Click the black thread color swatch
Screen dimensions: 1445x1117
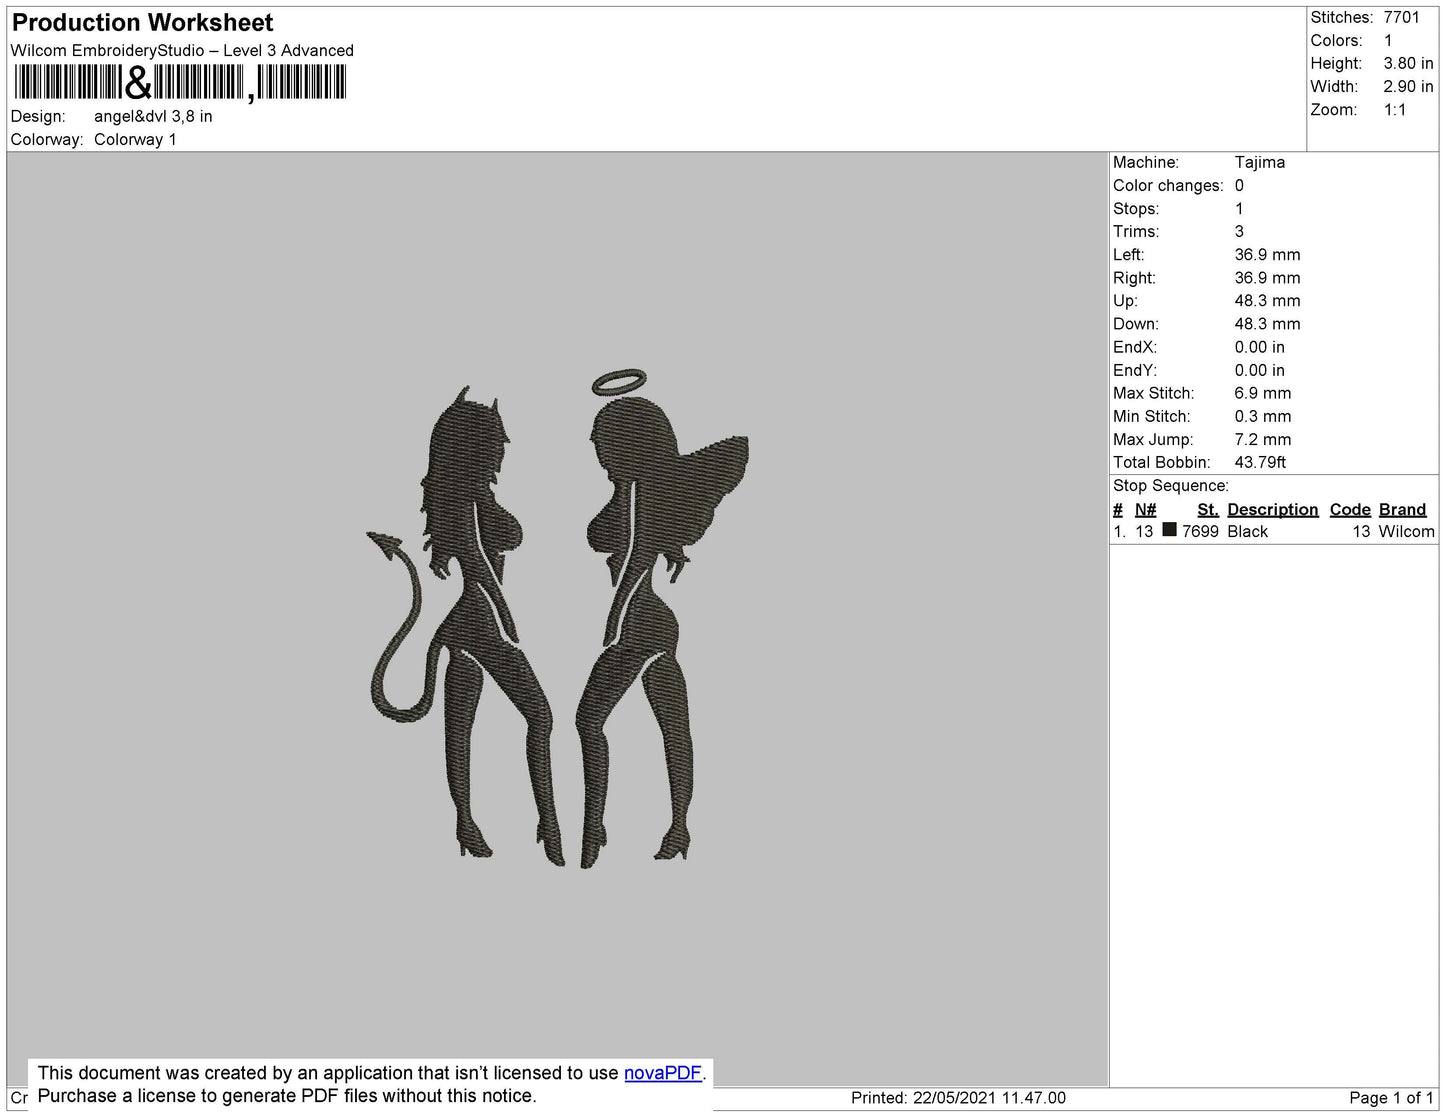[1169, 530]
